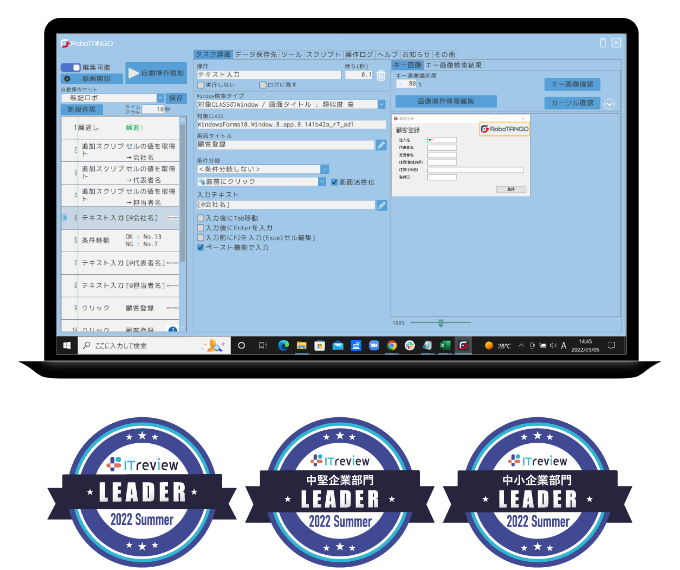This screenshot has height=570, width=680.
Task: Check the 実行しない checkbox
Action: click(201, 85)
